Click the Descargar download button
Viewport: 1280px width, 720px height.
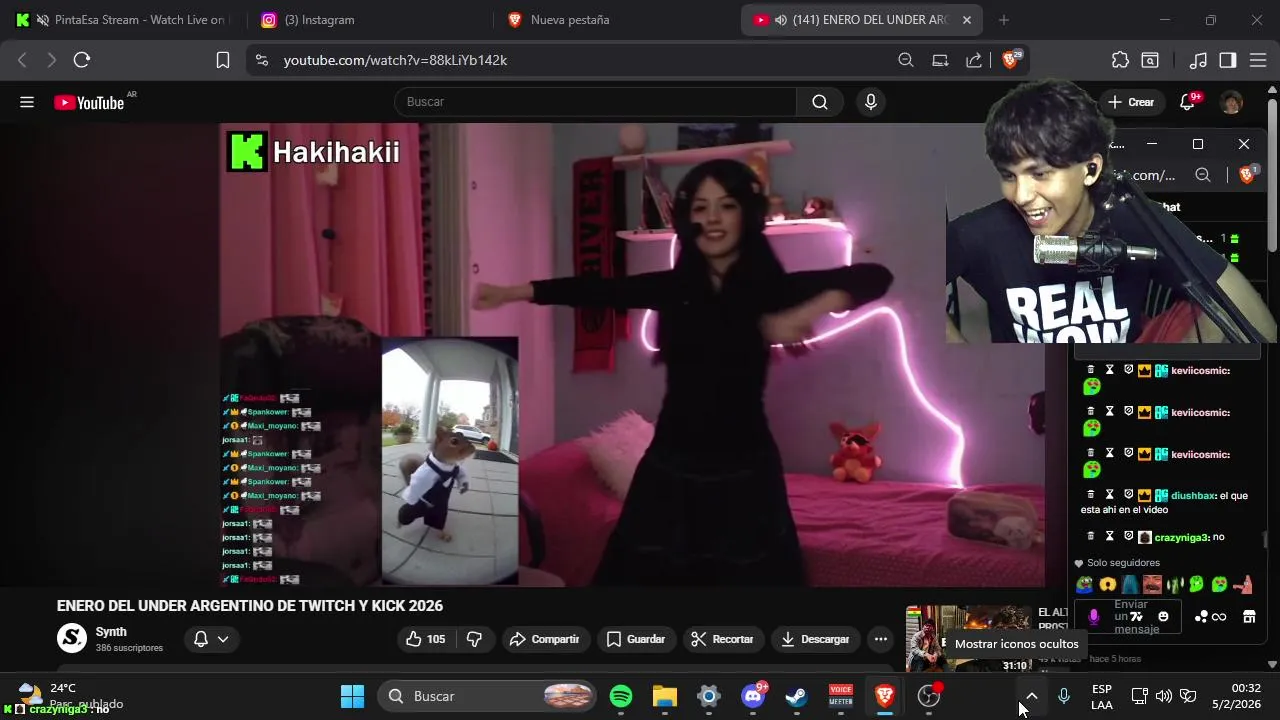[815, 639]
